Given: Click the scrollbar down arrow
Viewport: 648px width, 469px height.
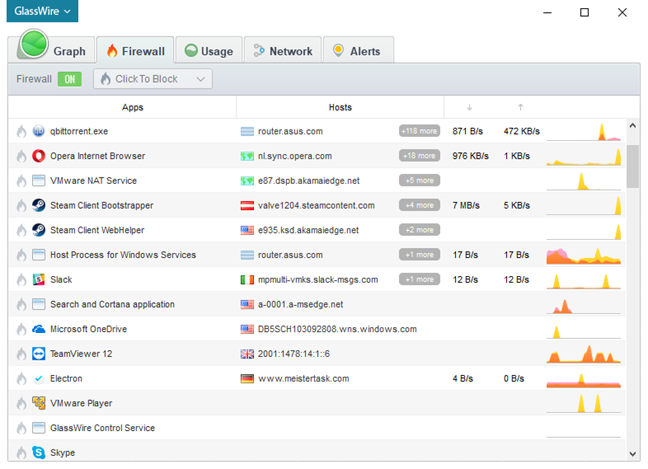Looking at the screenshot, I should pyautogui.click(x=633, y=453).
